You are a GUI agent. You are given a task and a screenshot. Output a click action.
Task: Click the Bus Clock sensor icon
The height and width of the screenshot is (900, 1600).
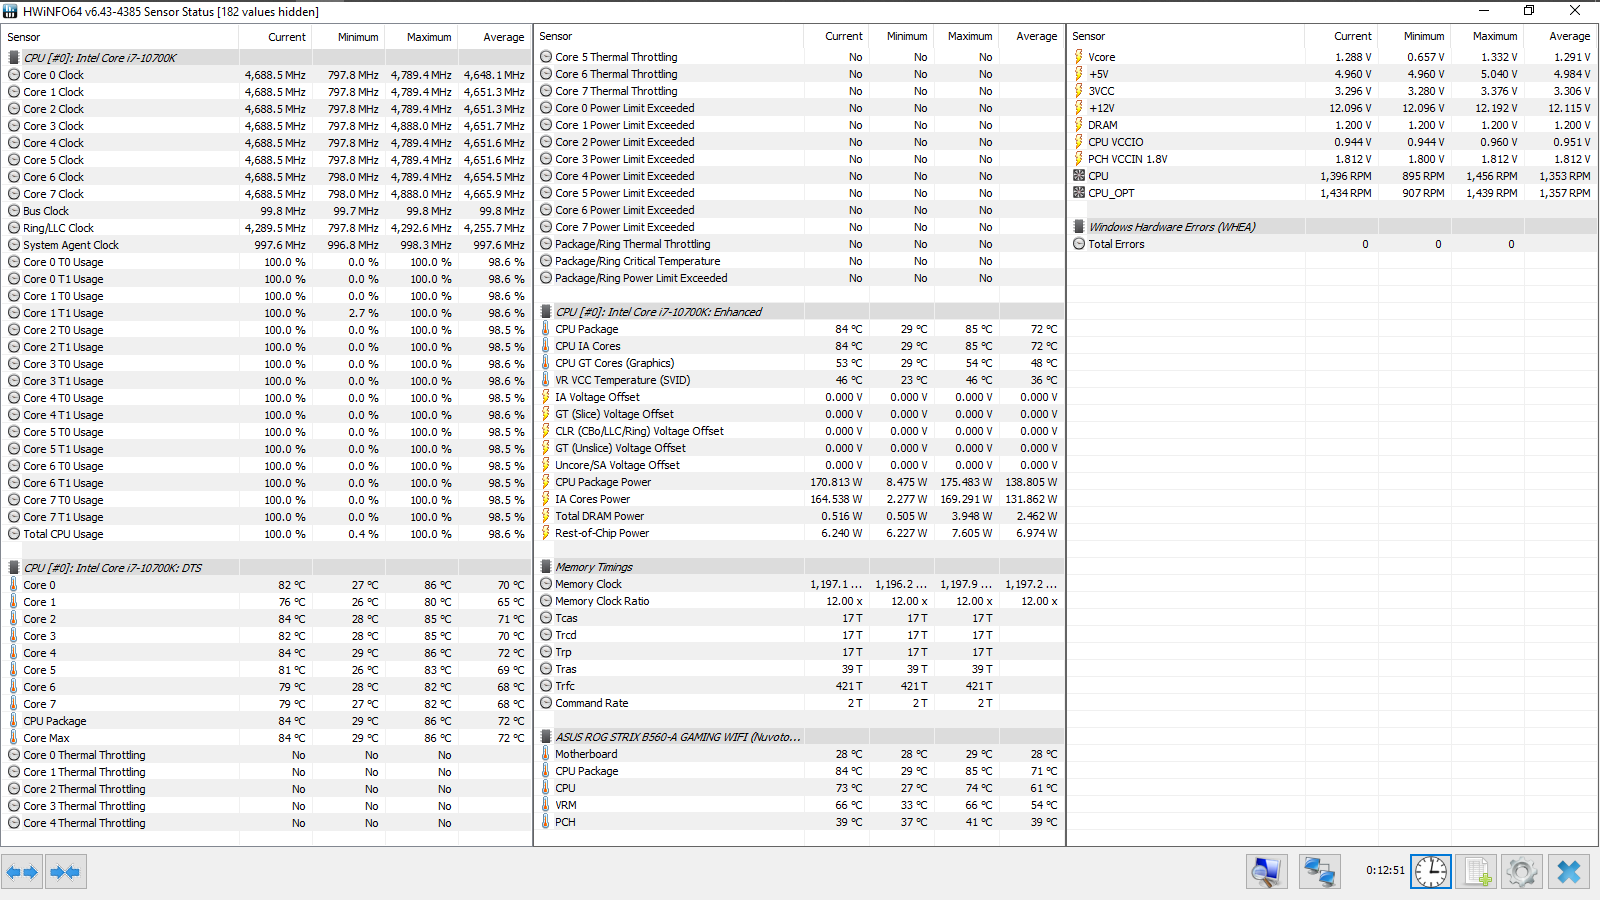coord(14,211)
